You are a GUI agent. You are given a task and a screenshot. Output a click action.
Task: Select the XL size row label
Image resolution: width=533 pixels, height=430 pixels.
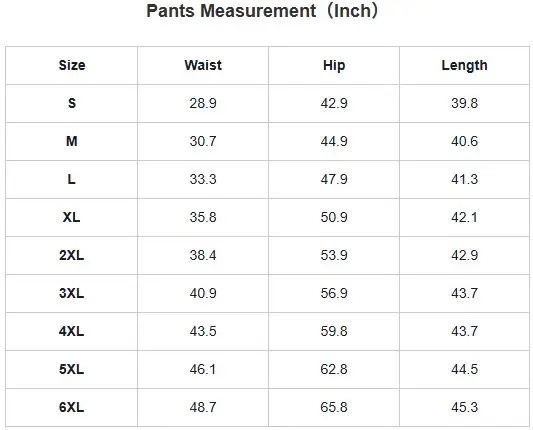(71, 217)
